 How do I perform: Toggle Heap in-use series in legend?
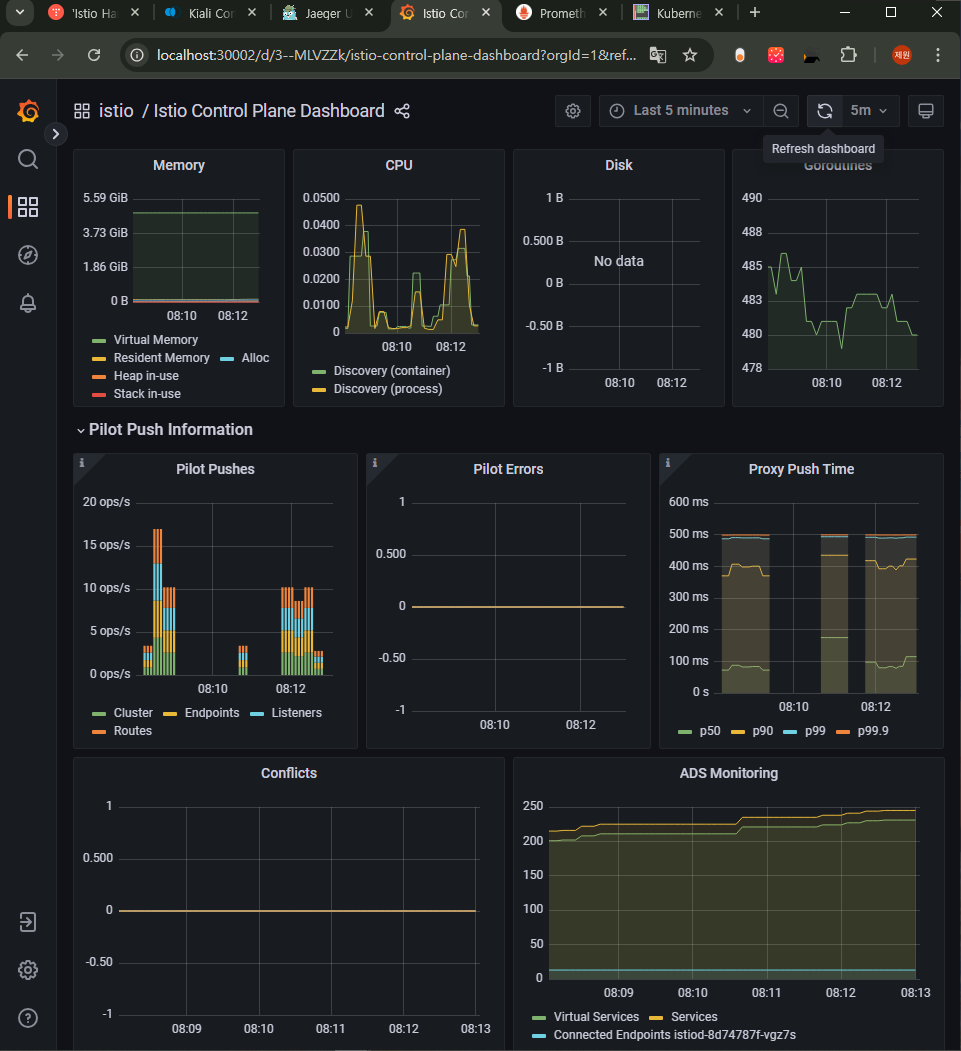(x=146, y=376)
